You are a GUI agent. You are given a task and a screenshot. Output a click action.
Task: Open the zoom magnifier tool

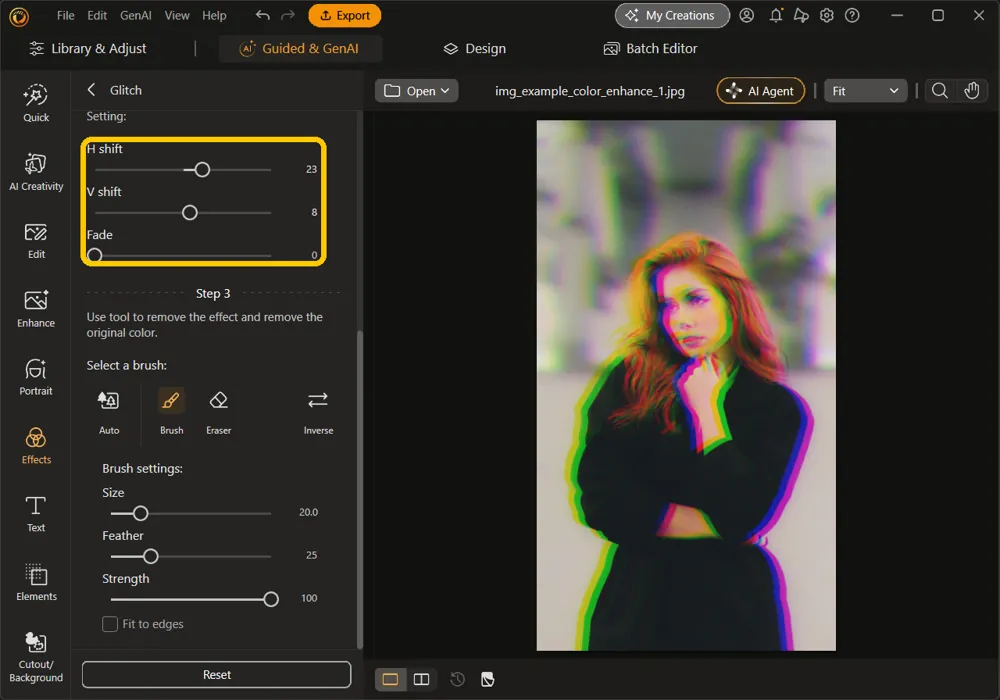[939, 91]
